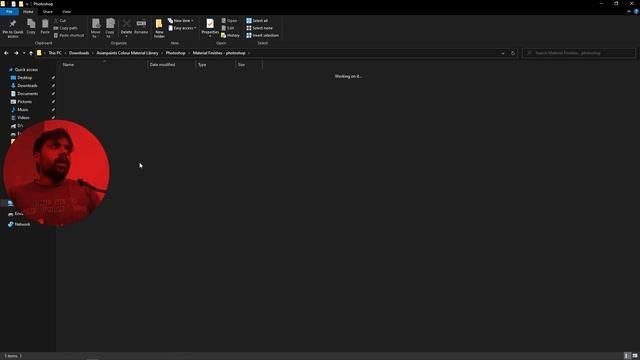Image resolution: width=640 pixels, height=360 pixels.
Task: Click Downloads in breadcrumb path
Action: coord(79,53)
